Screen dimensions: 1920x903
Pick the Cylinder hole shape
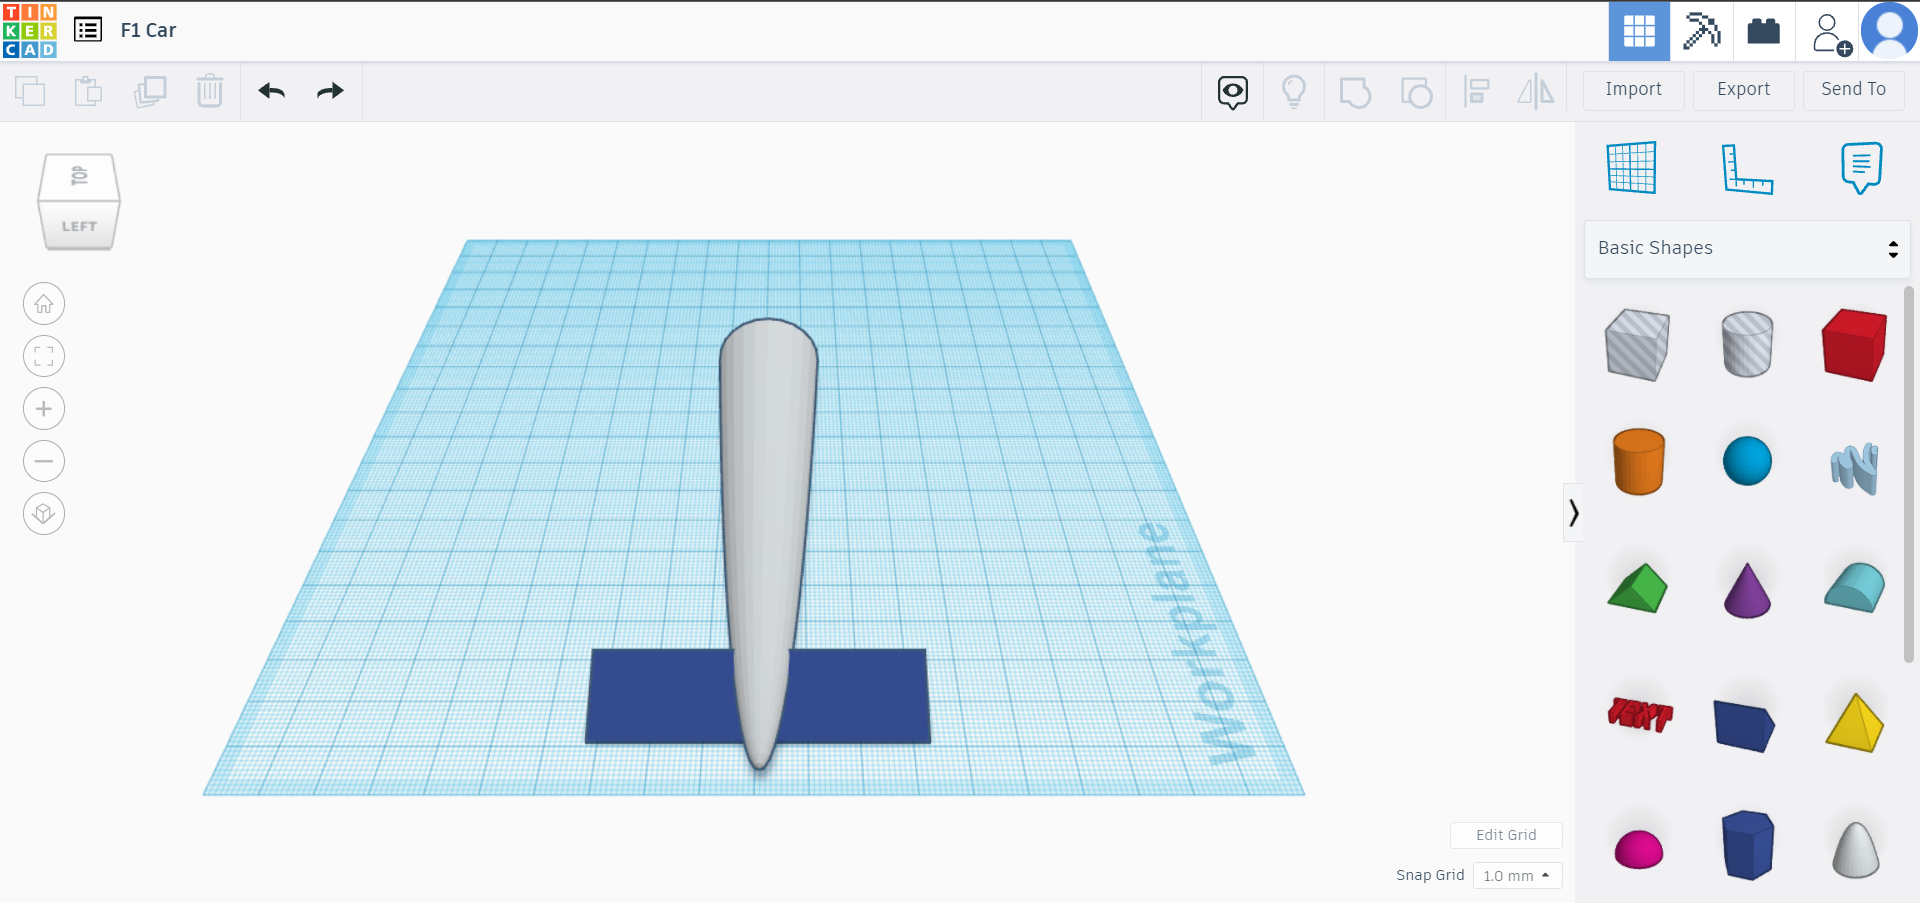1747,344
